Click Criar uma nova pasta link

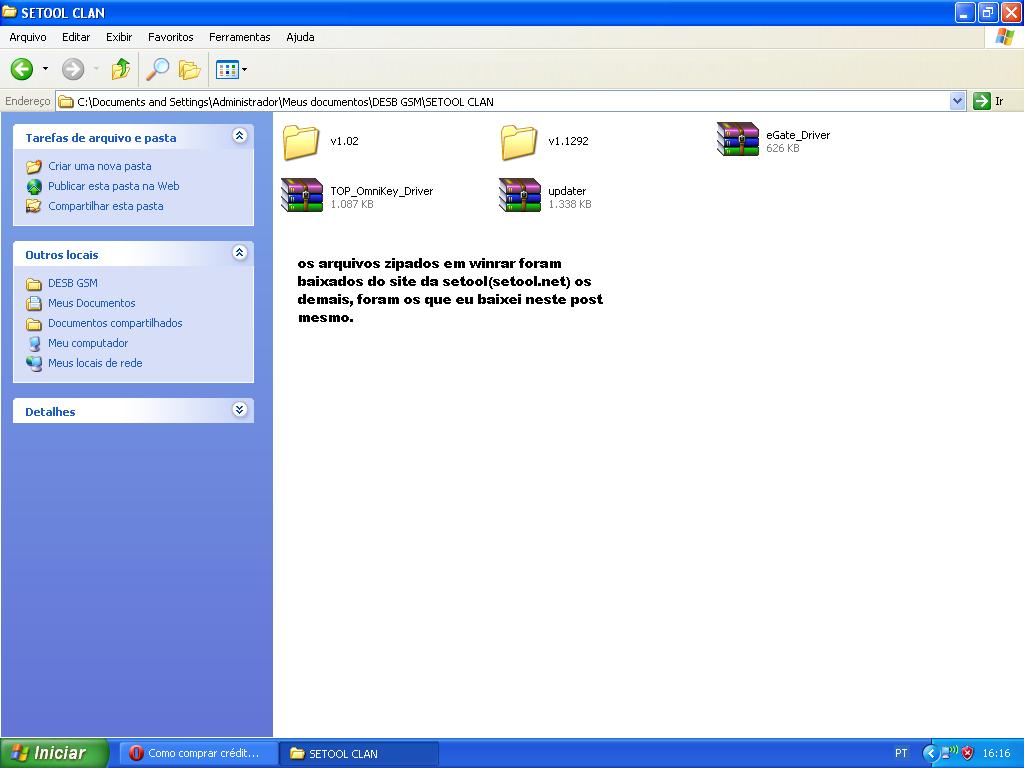tap(100, 166)
